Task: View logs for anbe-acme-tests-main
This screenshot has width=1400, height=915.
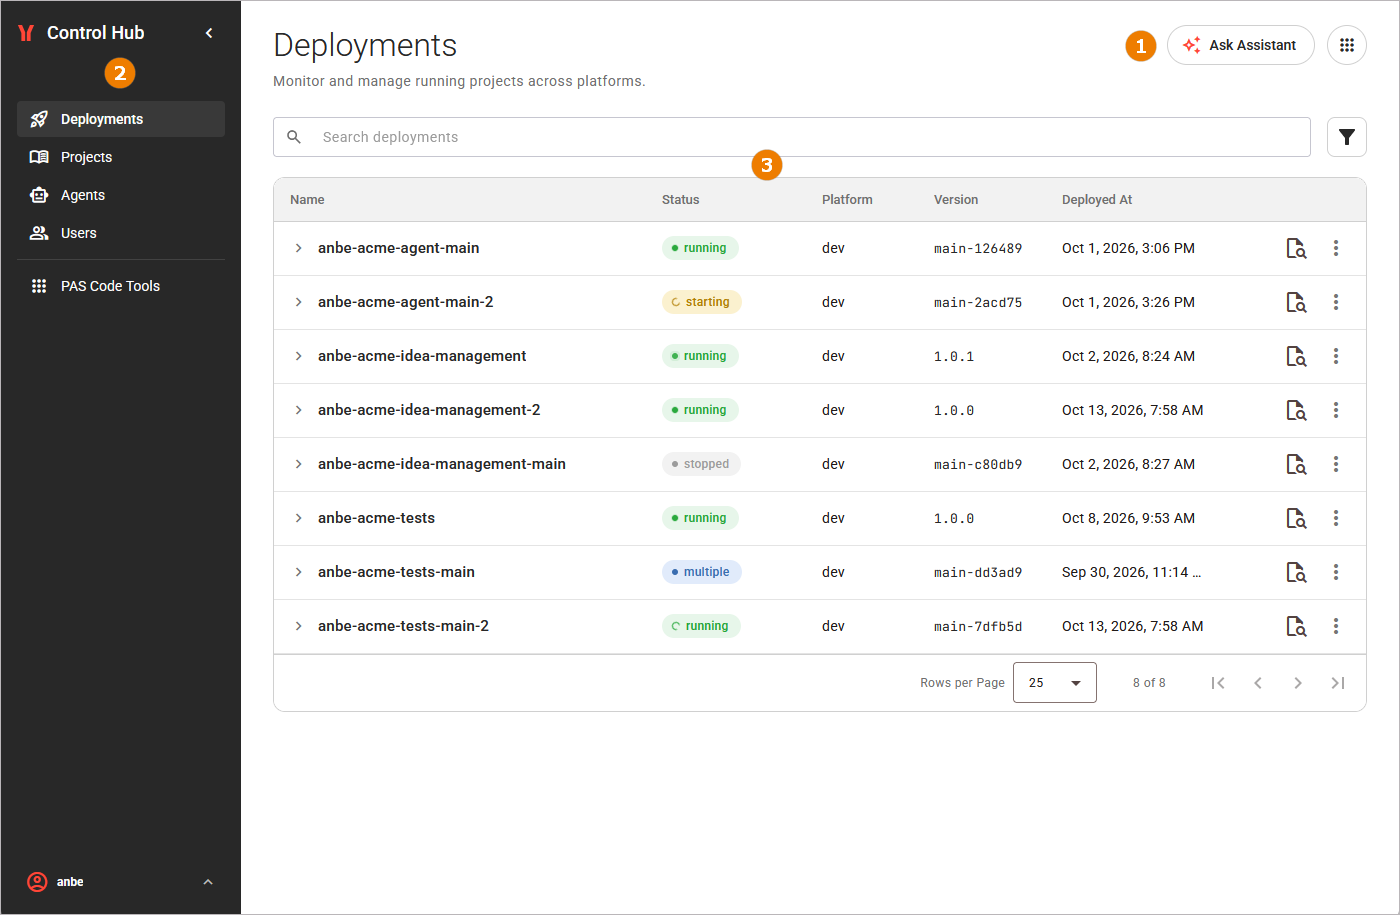Action: point(1296,572)
